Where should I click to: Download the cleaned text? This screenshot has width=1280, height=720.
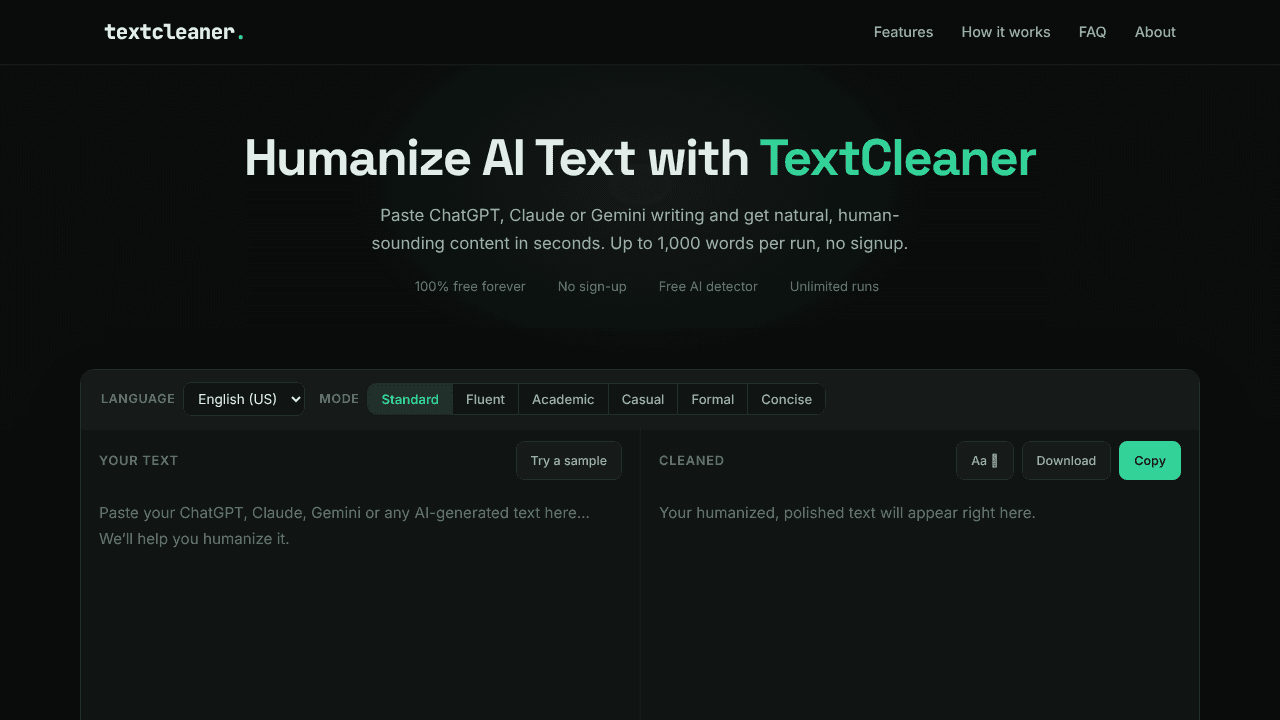[x=1066, y=461]
